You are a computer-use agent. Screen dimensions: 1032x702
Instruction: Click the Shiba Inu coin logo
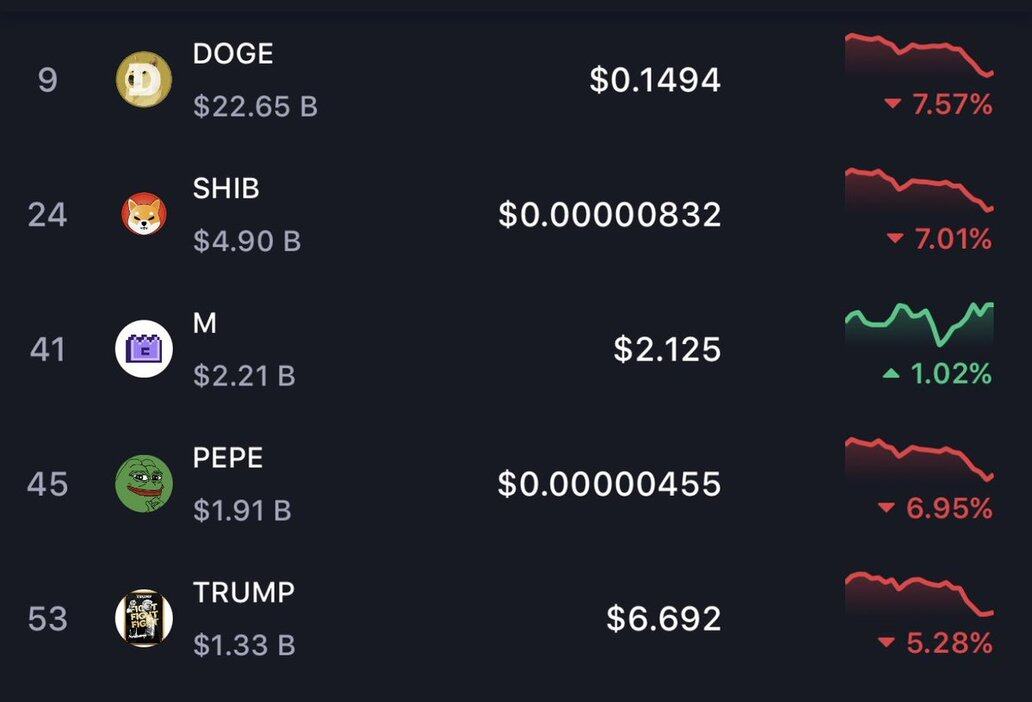tap(144, 214)
